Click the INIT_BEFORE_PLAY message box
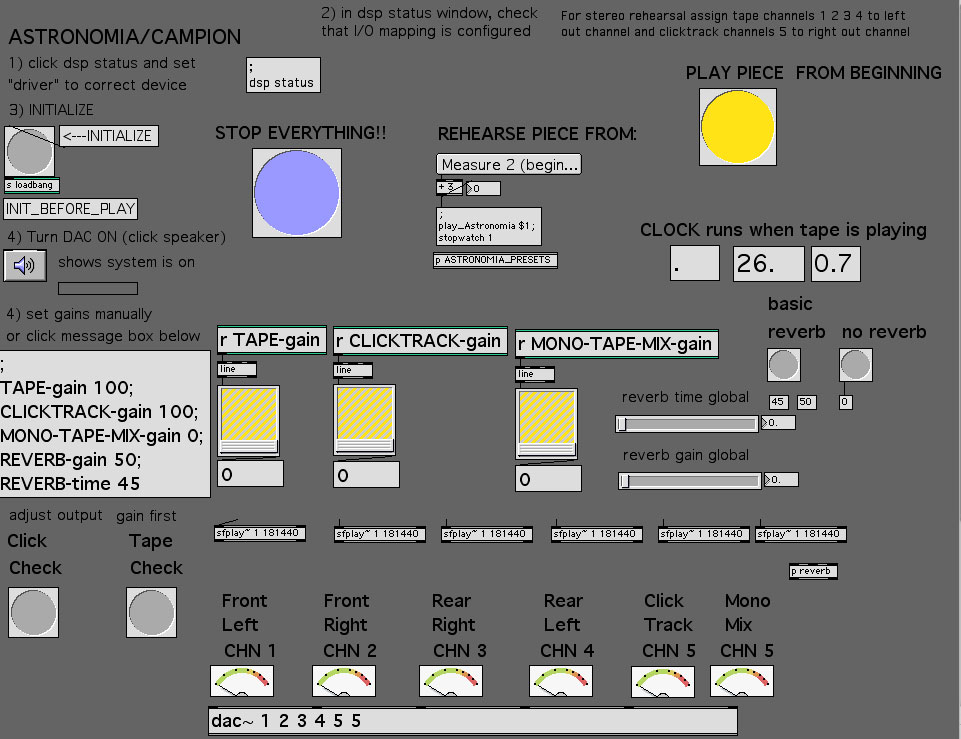 click(70, 209)
